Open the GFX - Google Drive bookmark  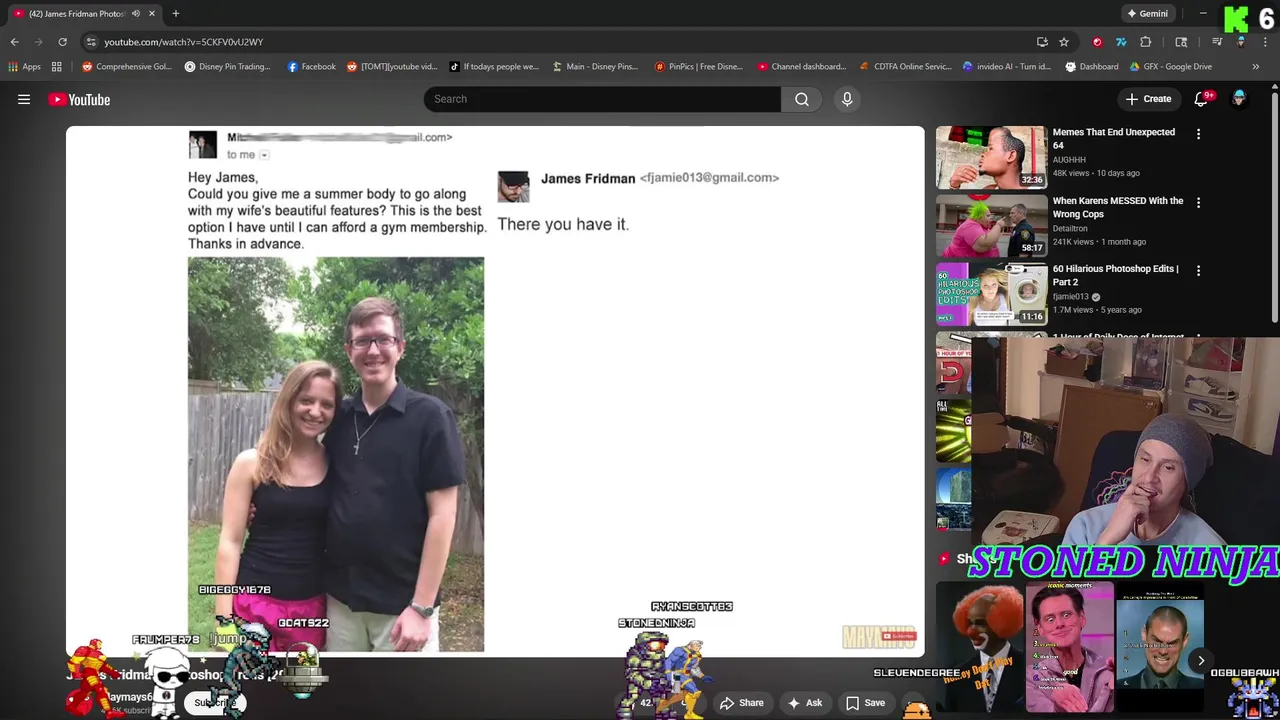pos(1170,67)
